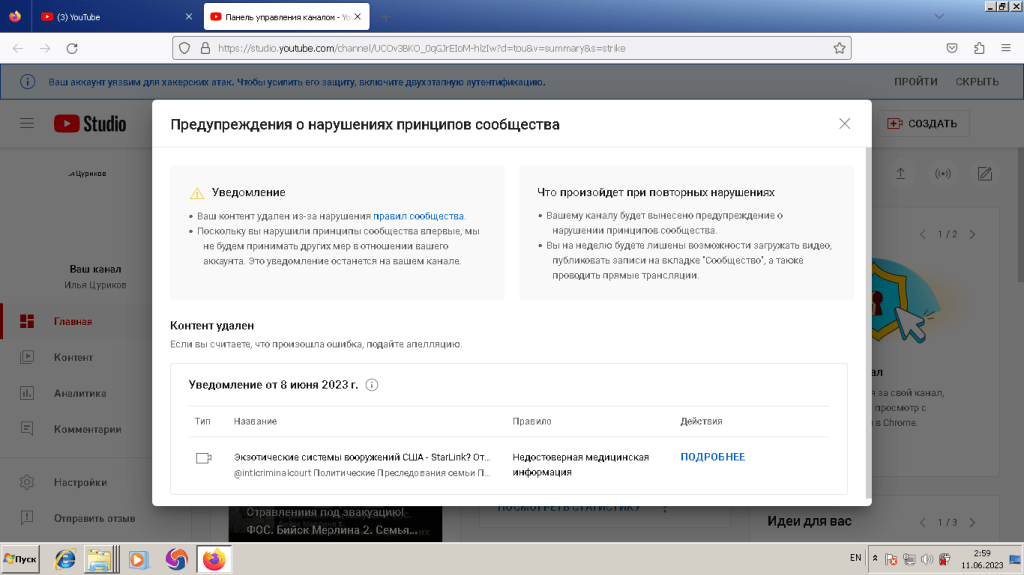Open Internet Explorer from the taskbar
Viewport: 1024px width, 575px height.
click(65, 559)
